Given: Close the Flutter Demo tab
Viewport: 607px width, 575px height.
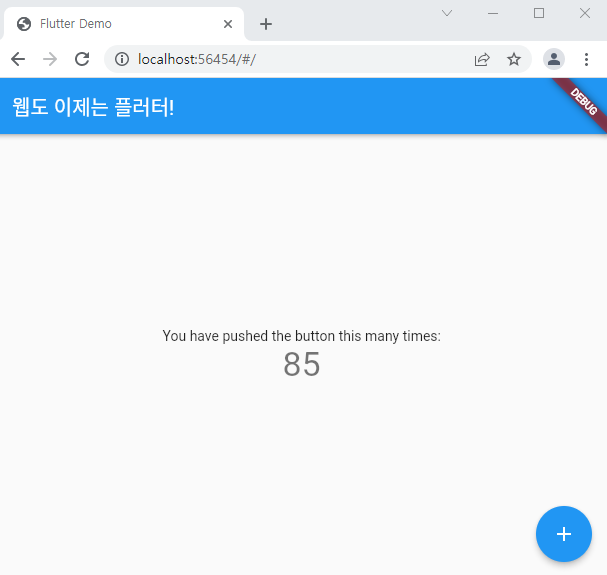Looking at the screenshot, I should (x=228, y=24).
